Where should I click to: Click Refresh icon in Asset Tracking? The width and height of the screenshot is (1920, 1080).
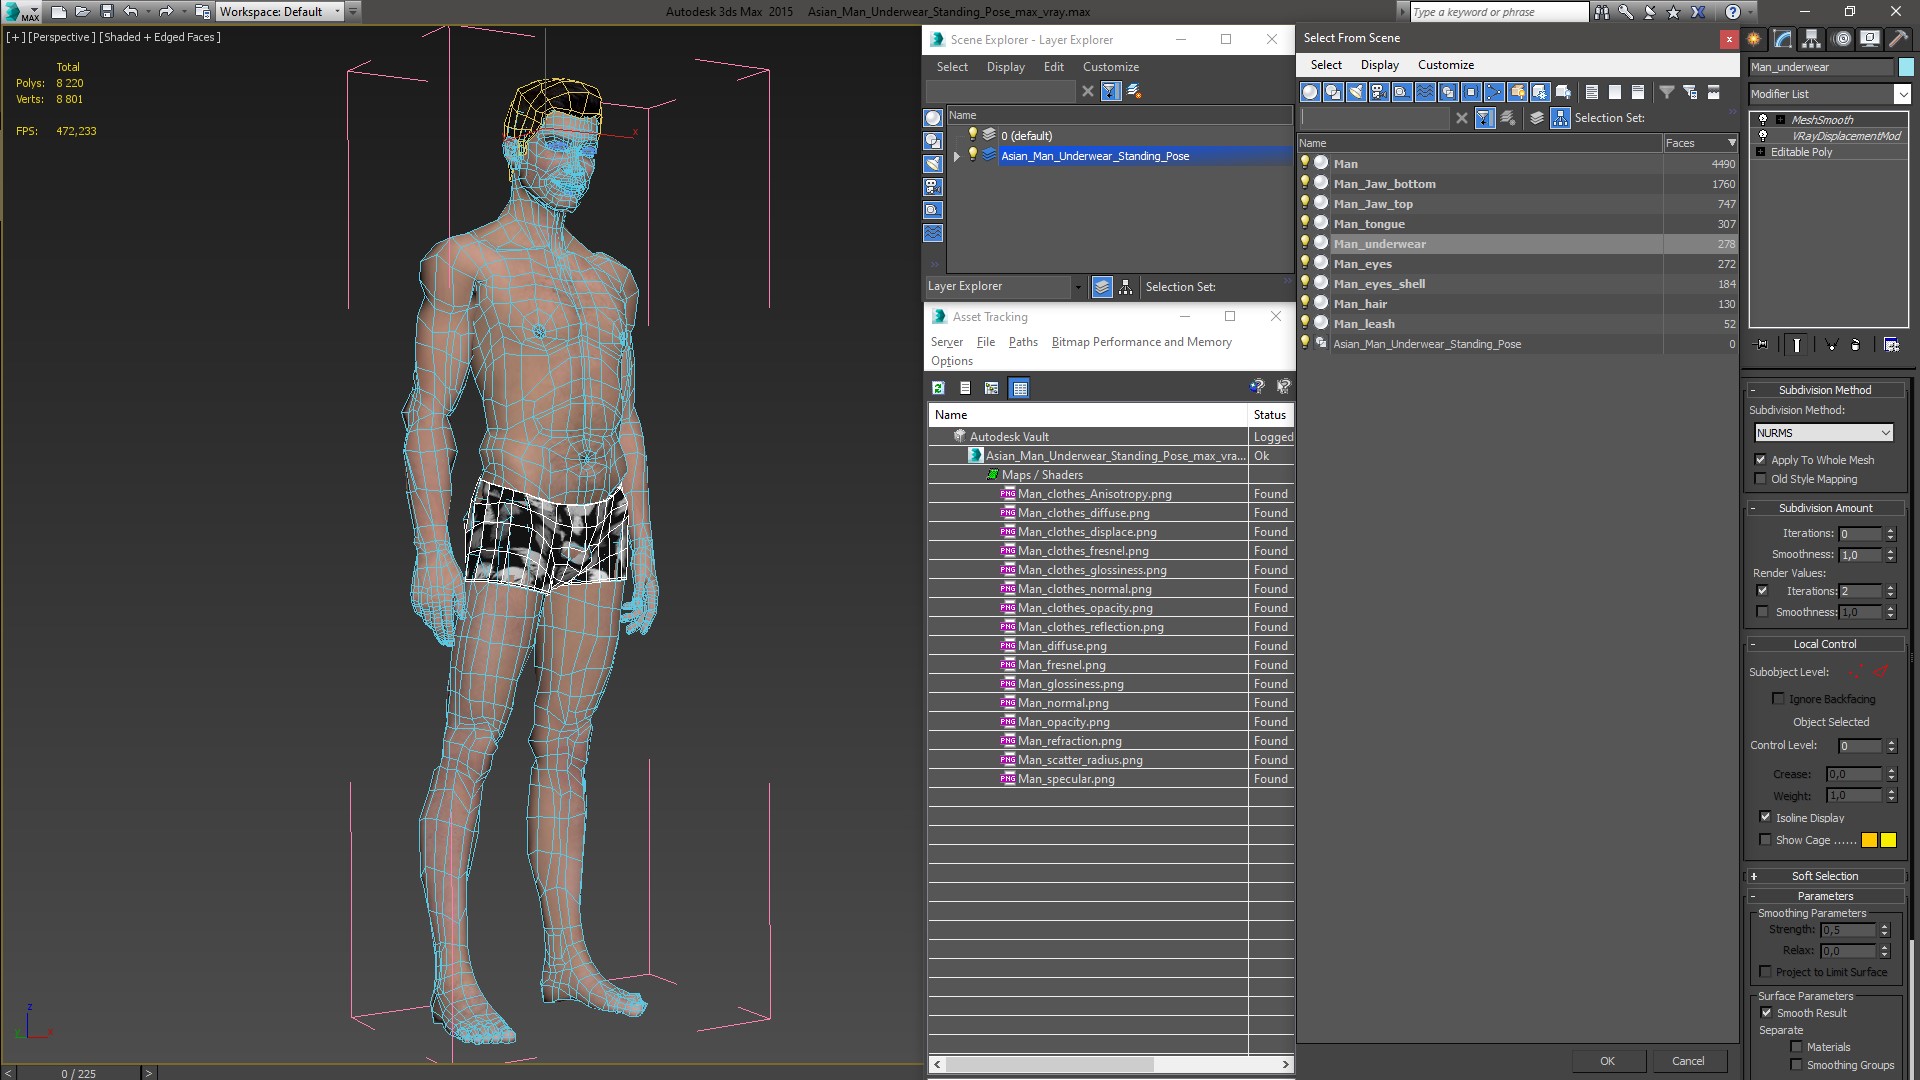coord(938,388)
